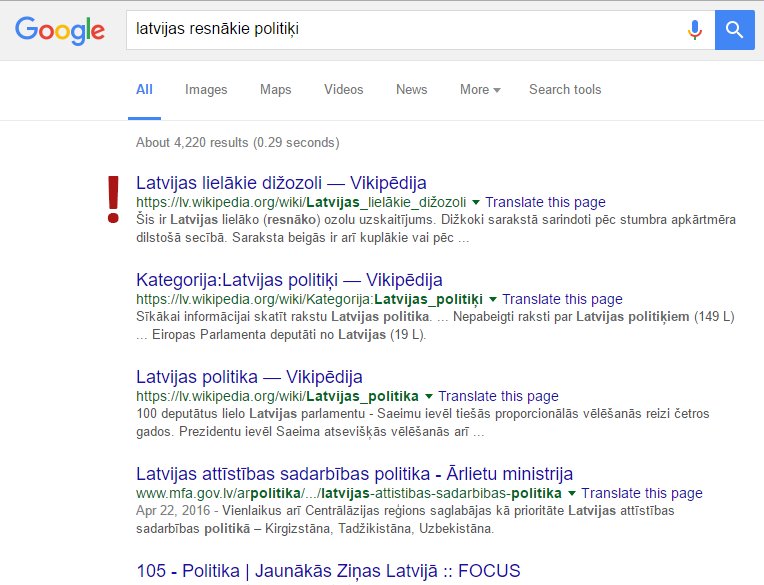Open the Videos tab
Image resolution: width=764 pixels, height=585 pixels.
click(344, 90)
